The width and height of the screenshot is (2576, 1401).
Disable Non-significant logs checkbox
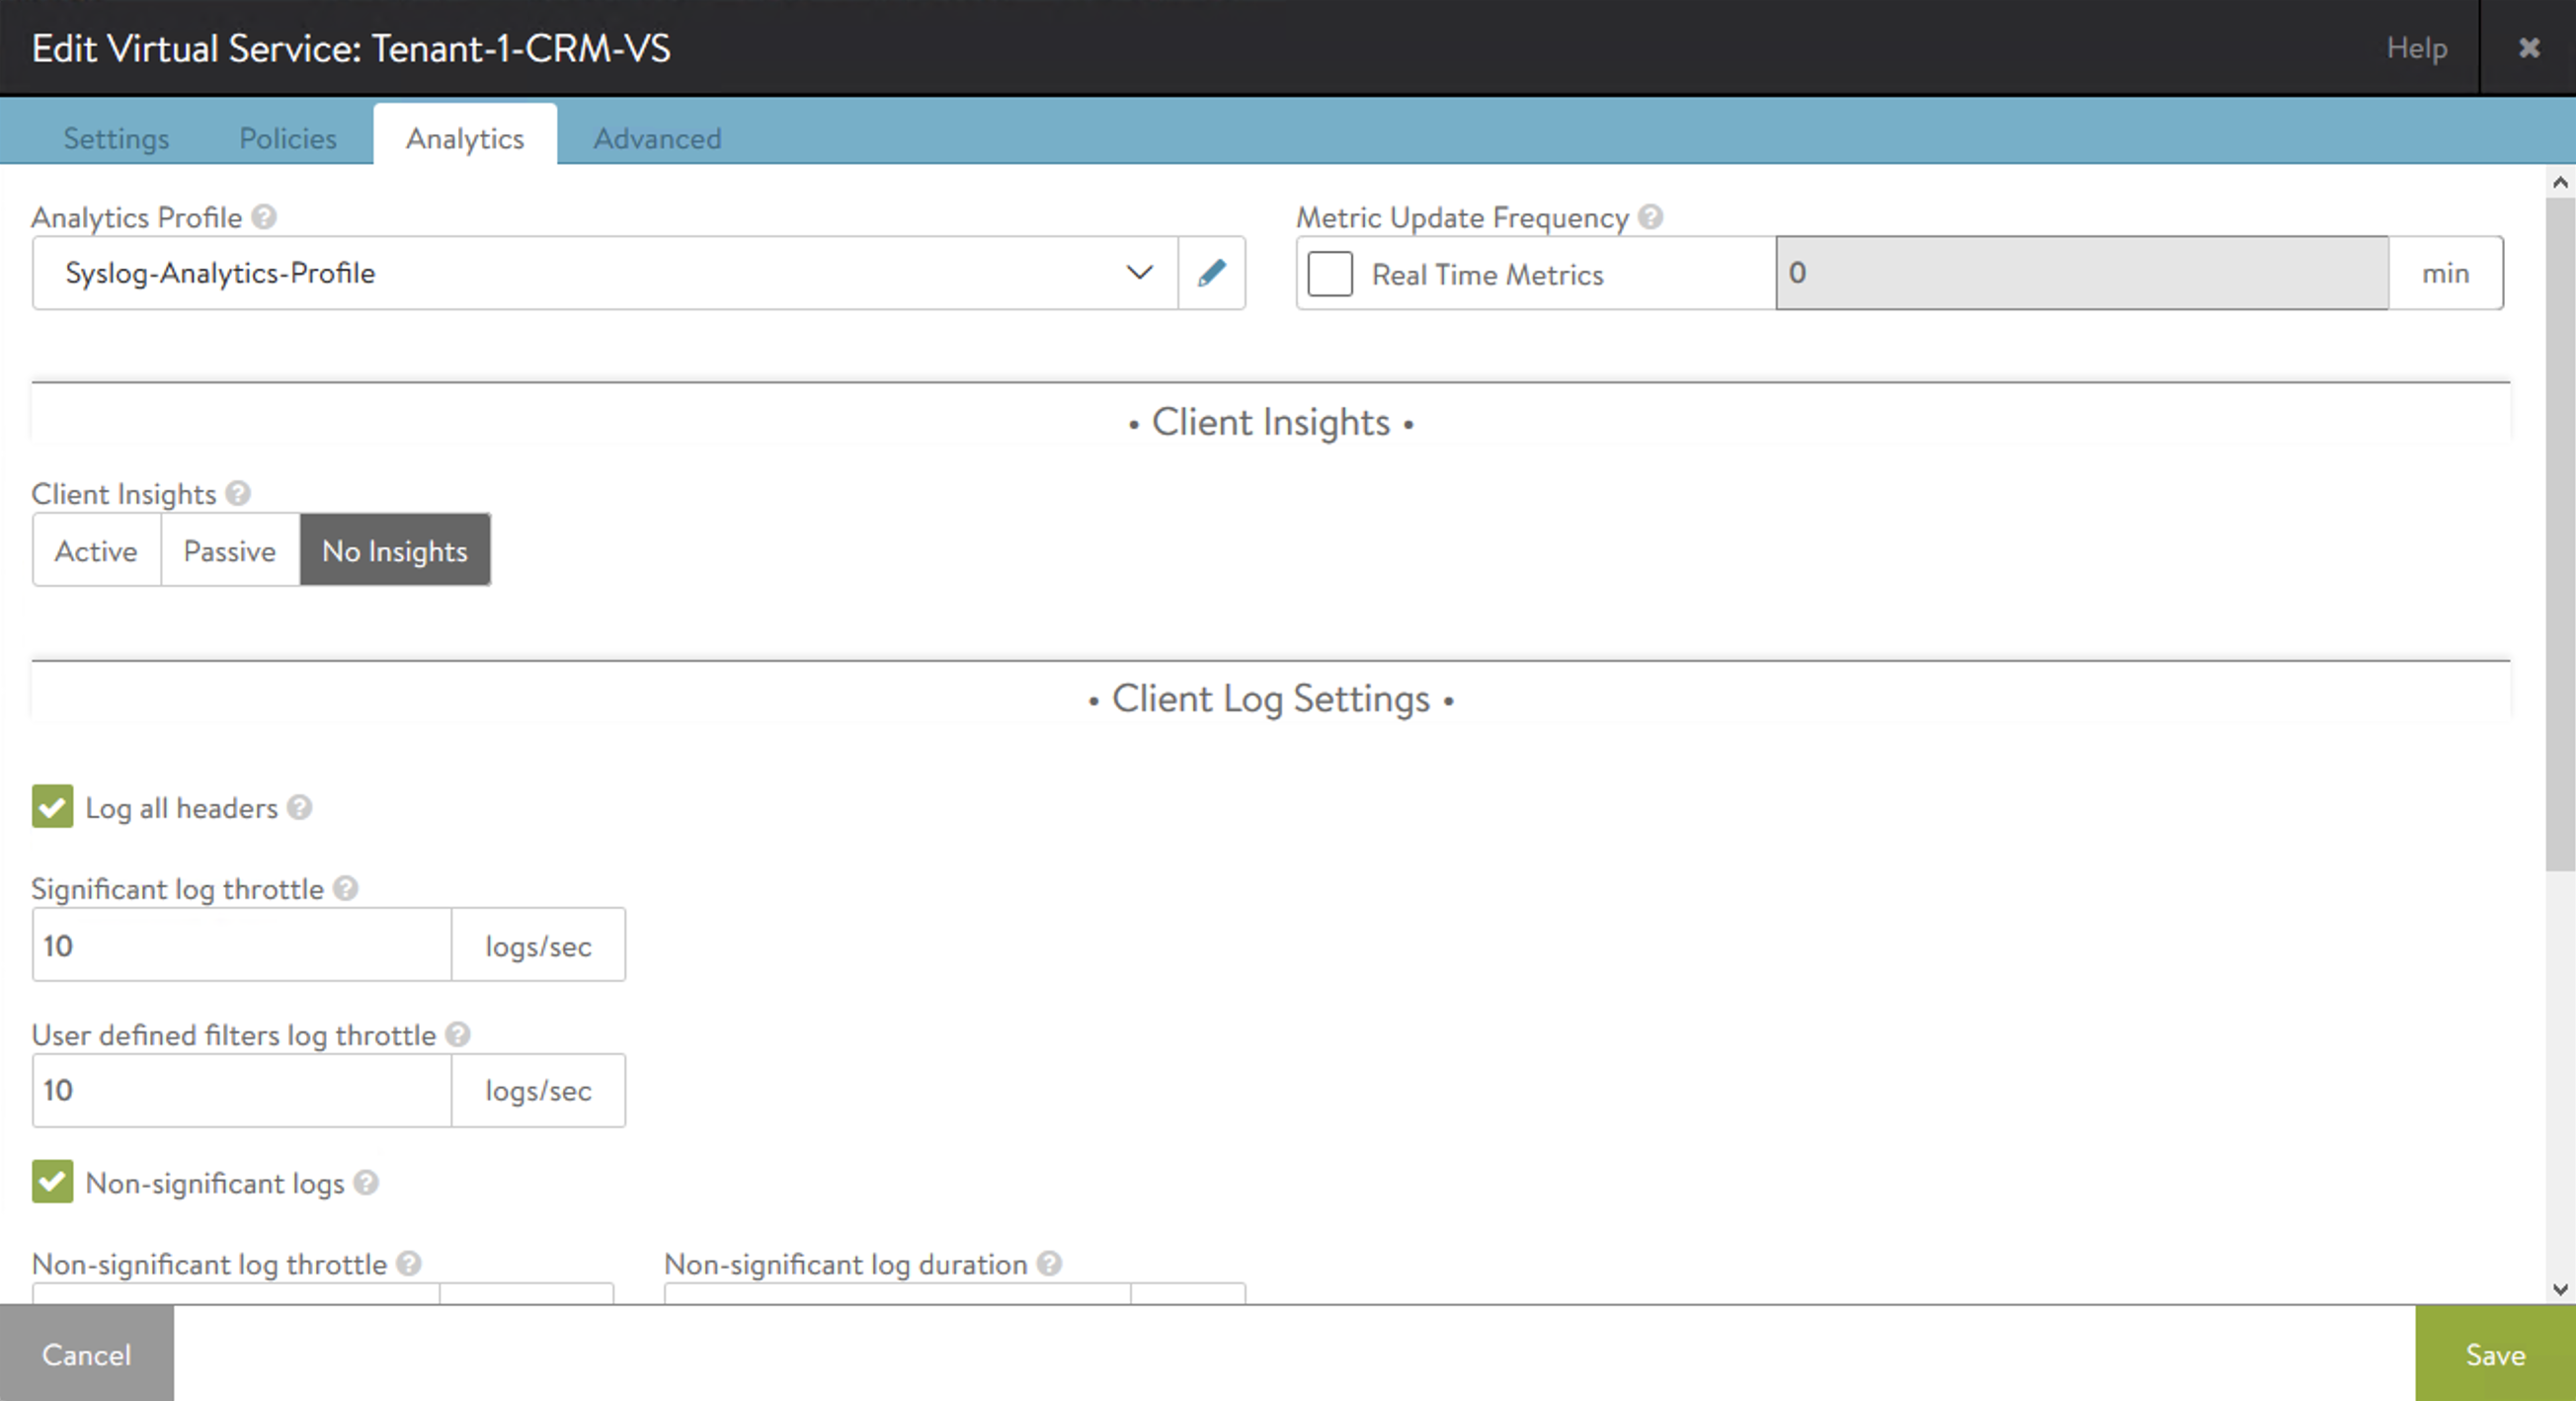coord(53,1182)
